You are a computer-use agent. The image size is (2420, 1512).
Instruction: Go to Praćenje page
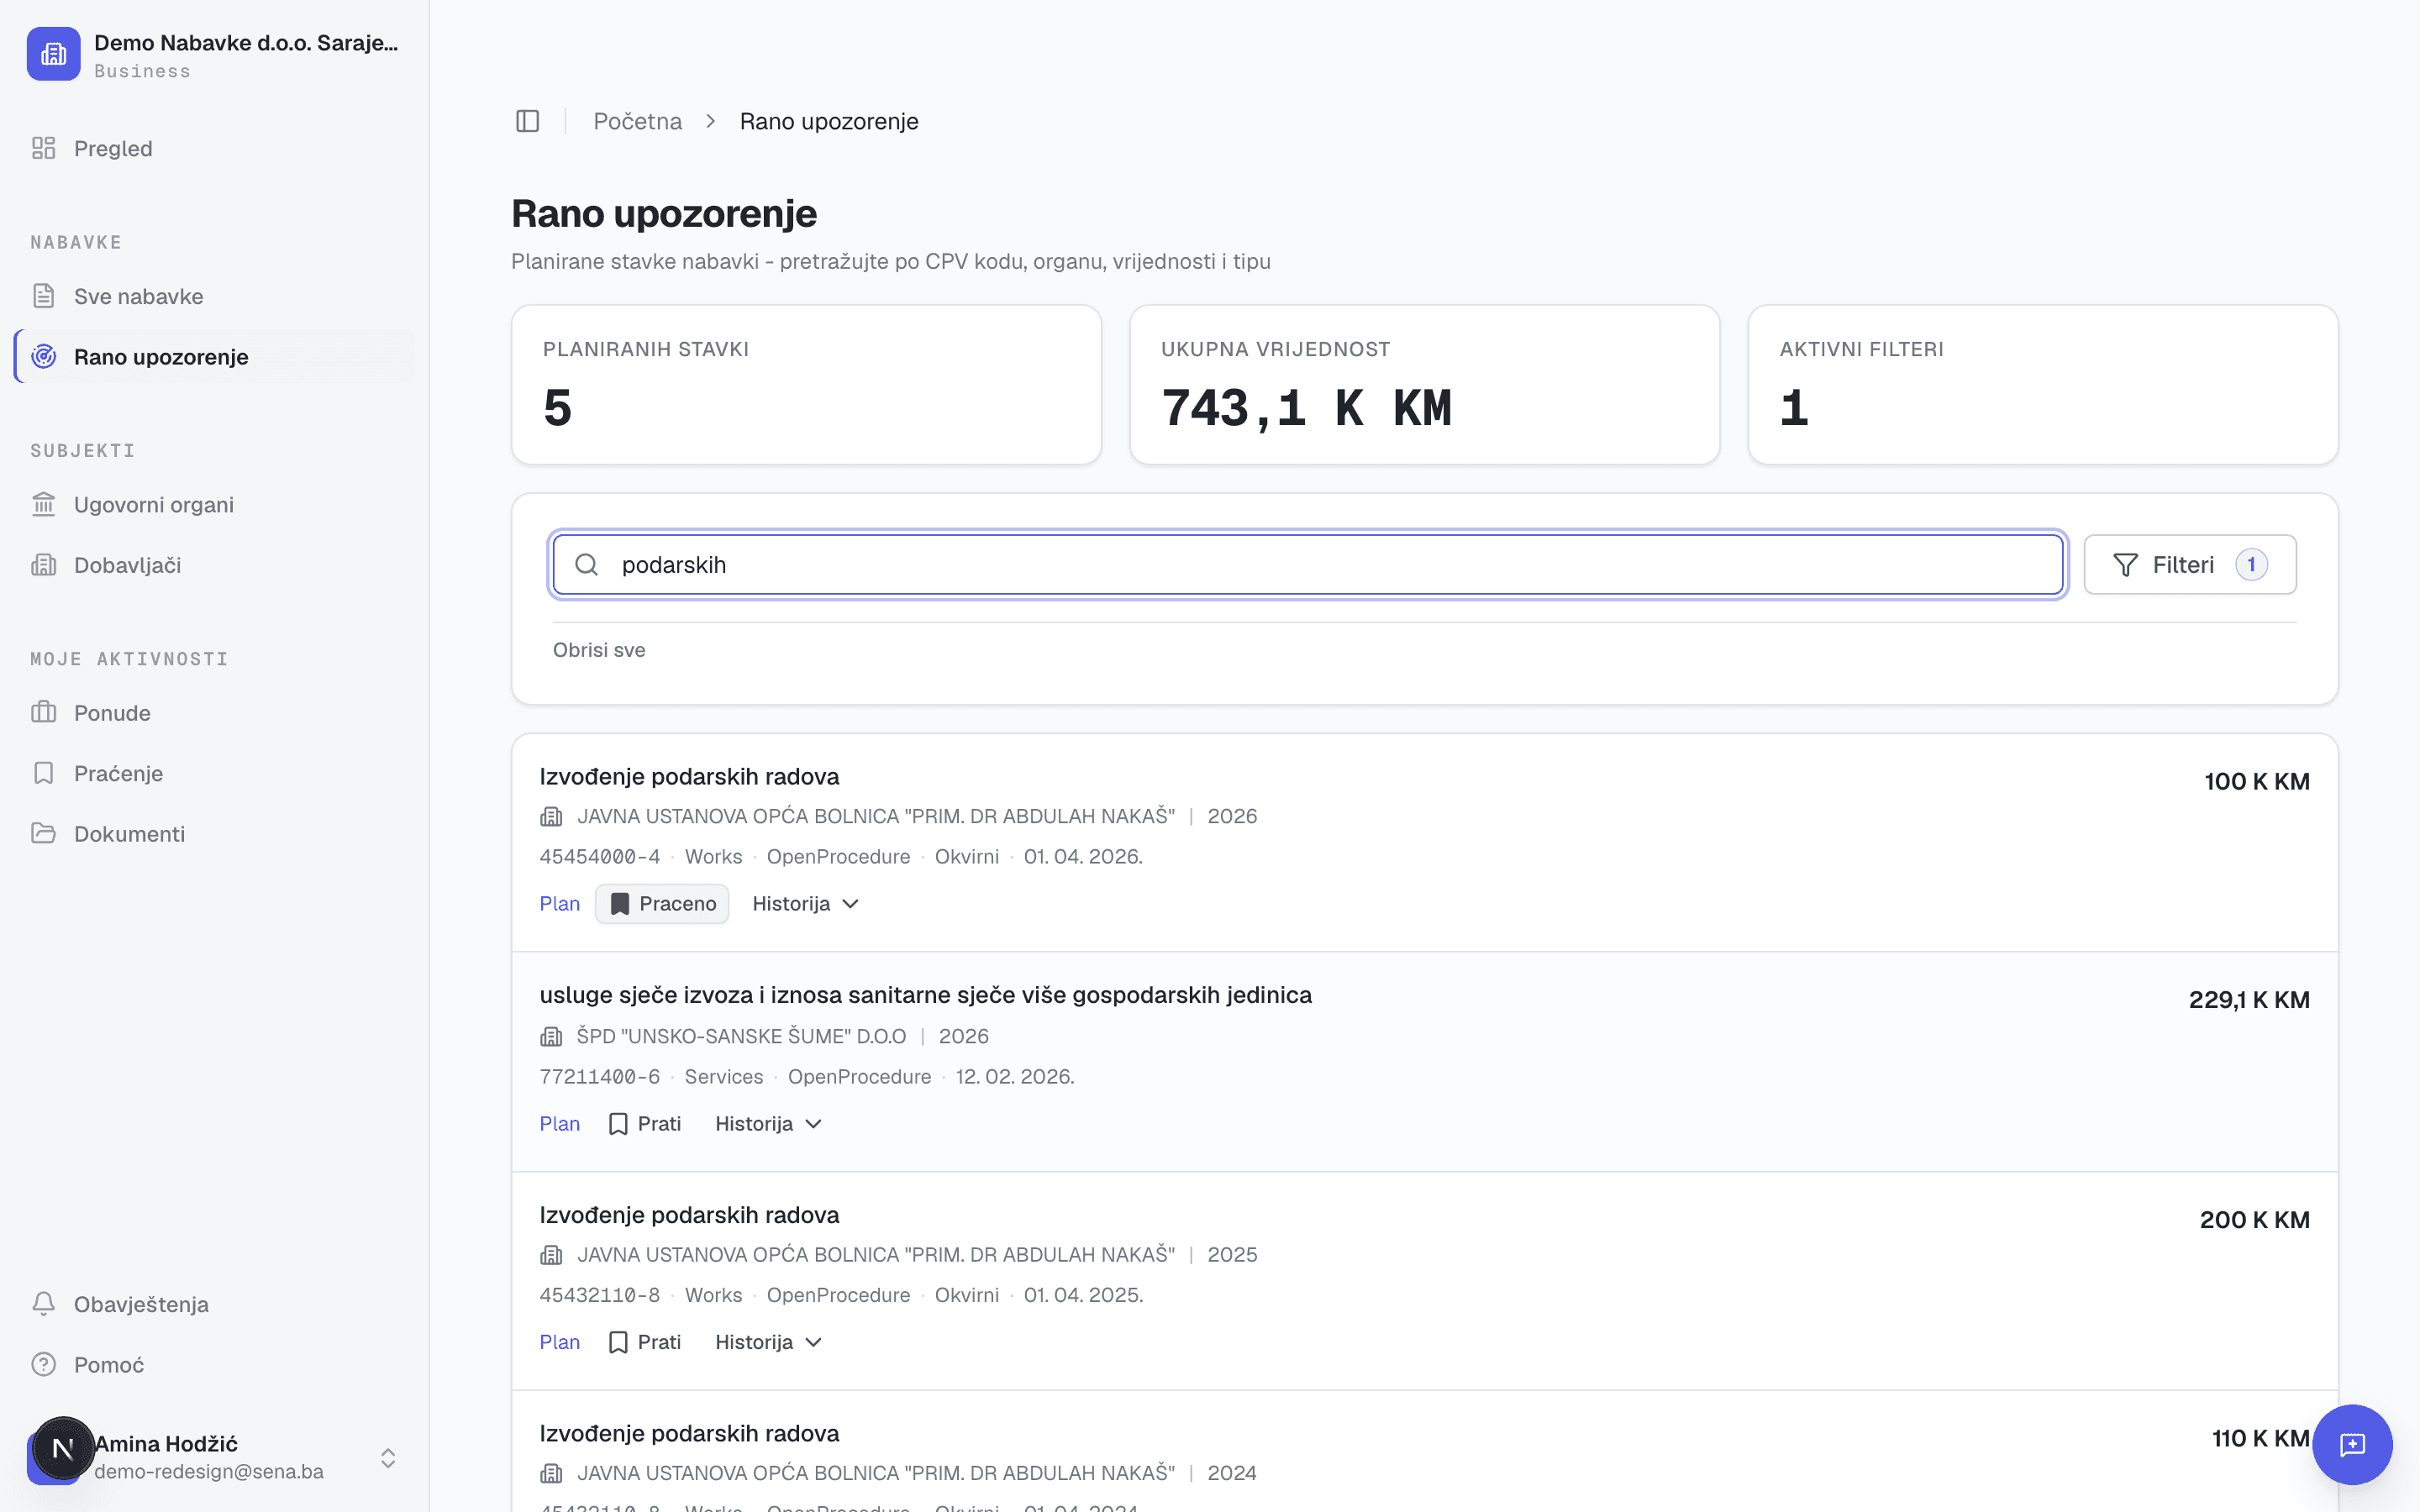coord(215,773)
